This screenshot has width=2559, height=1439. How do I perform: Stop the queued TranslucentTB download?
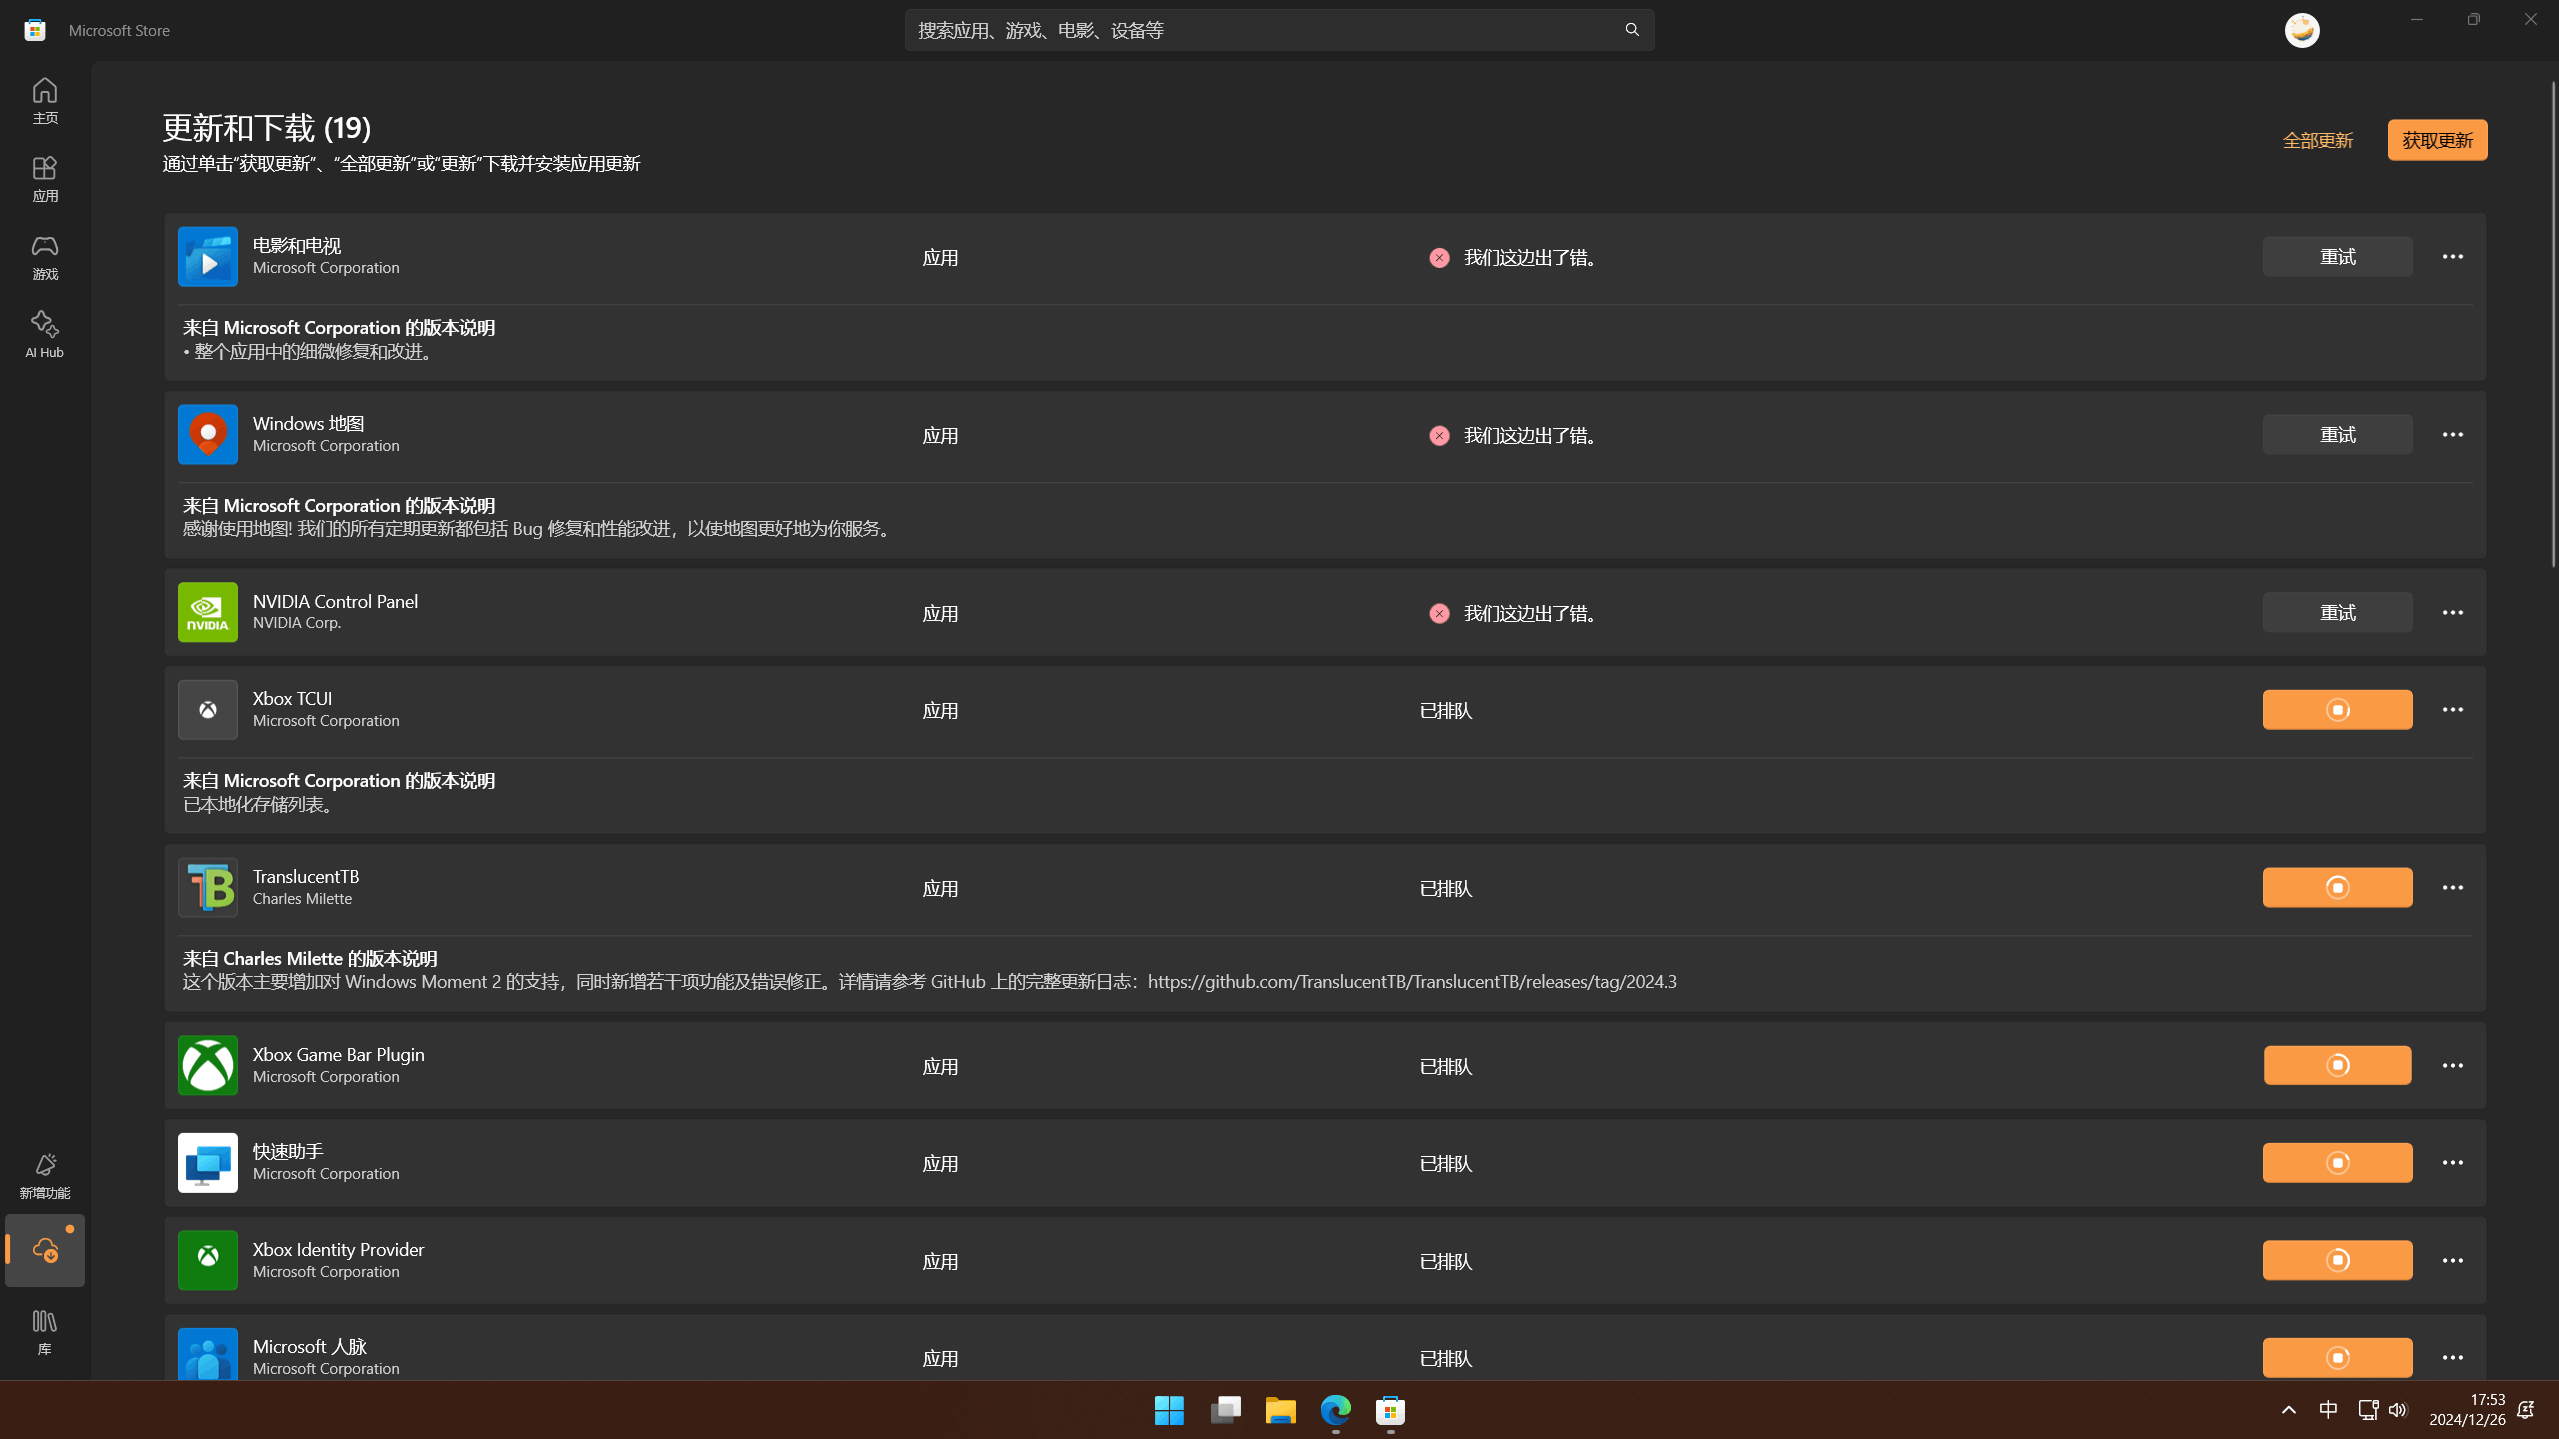2336,888
